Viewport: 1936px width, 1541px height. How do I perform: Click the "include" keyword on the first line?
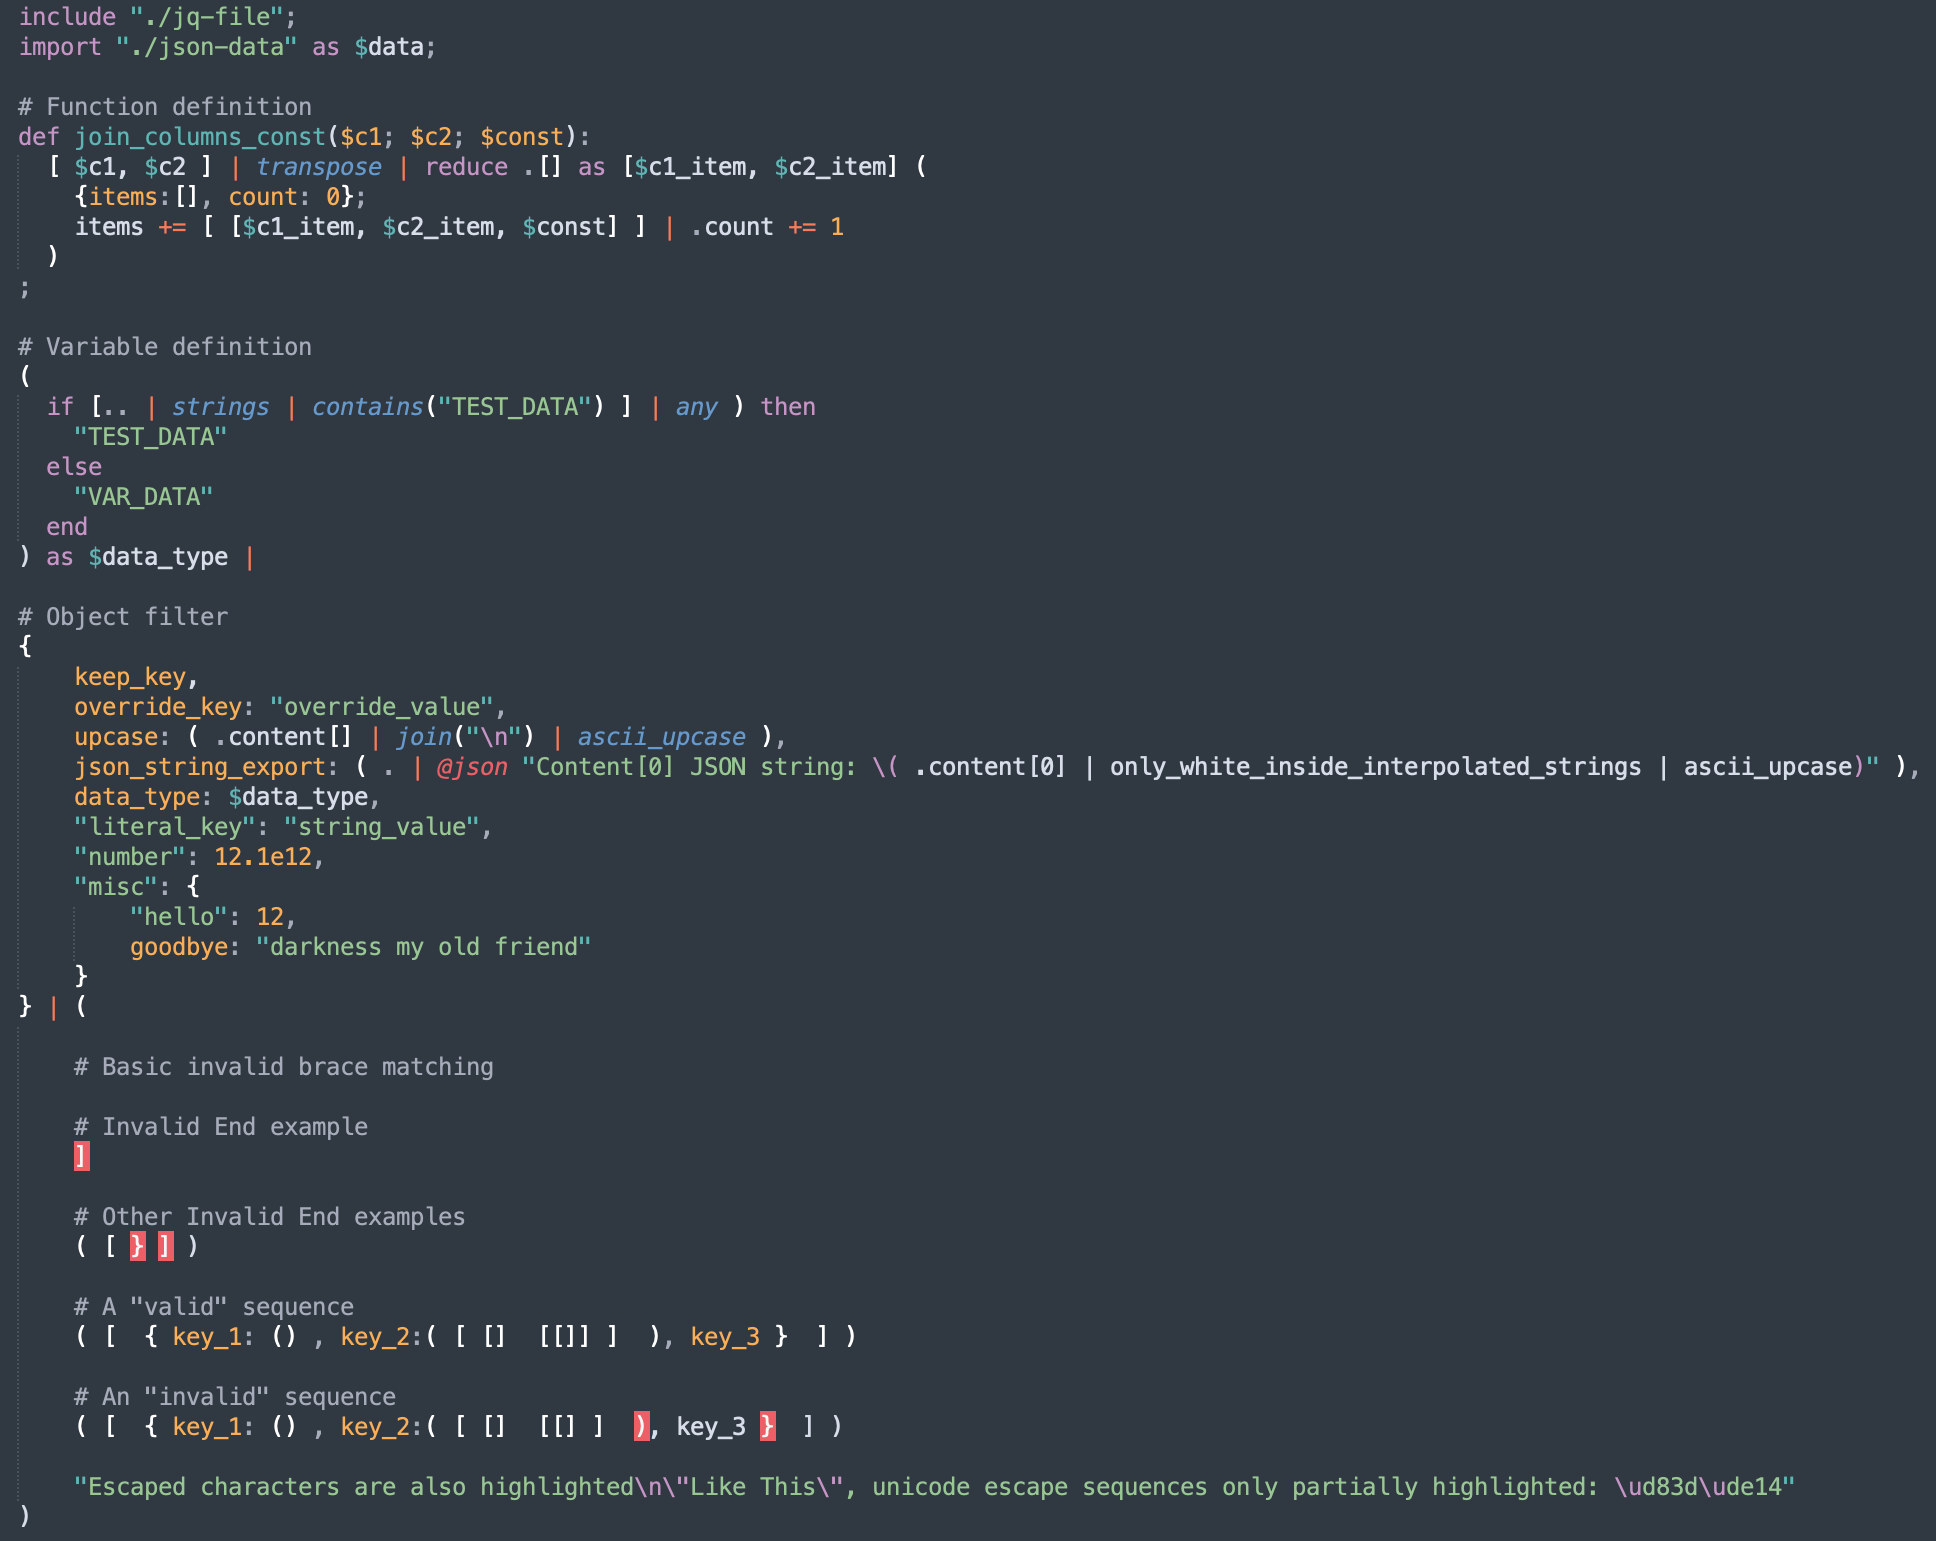[67, 17]
